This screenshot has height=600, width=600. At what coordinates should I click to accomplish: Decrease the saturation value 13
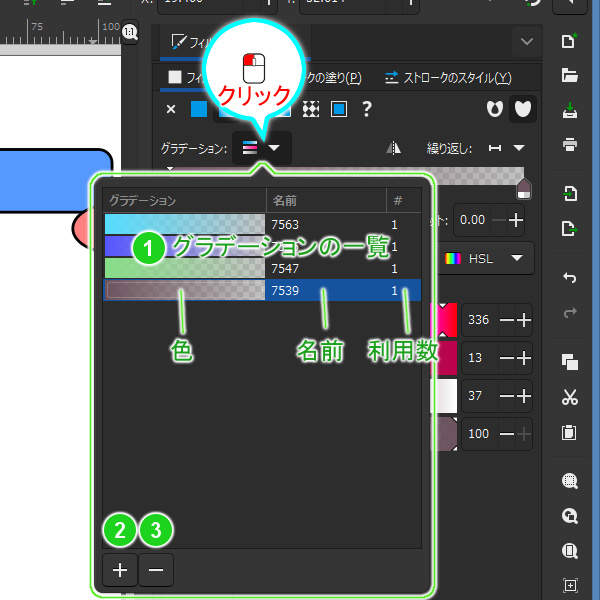click(507, 358)
